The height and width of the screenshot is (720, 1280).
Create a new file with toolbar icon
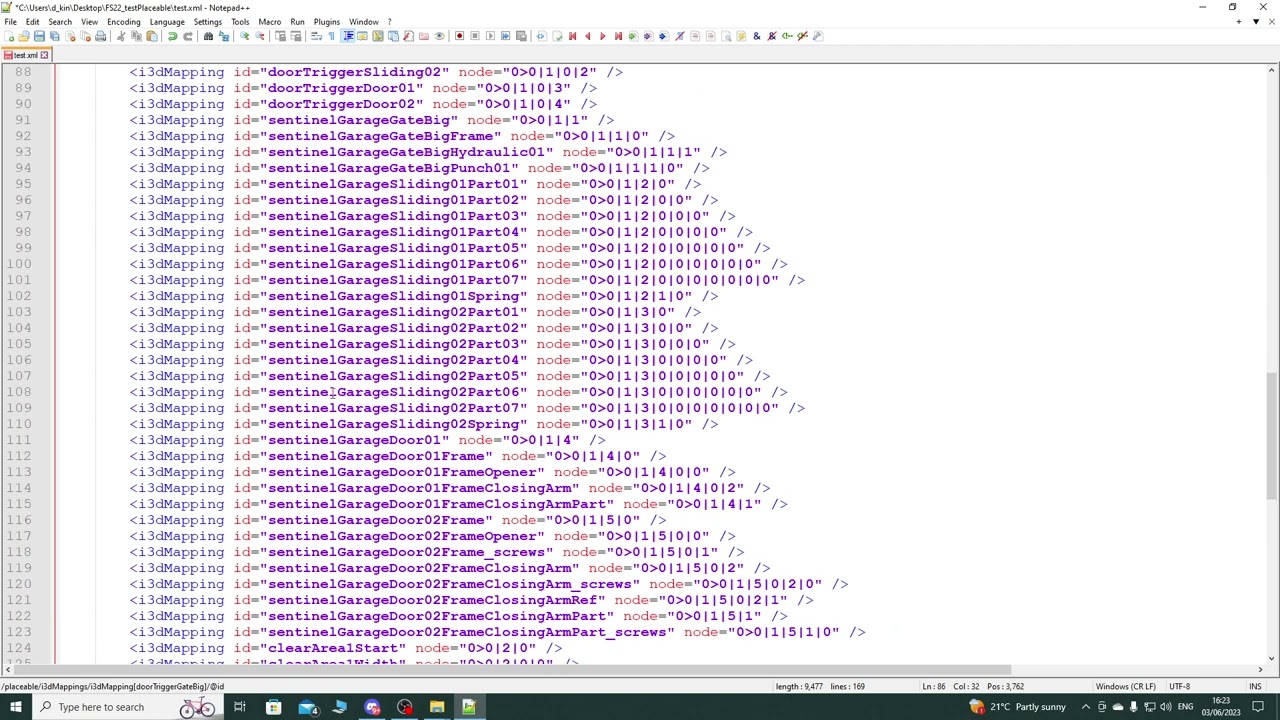click(9, 36)
